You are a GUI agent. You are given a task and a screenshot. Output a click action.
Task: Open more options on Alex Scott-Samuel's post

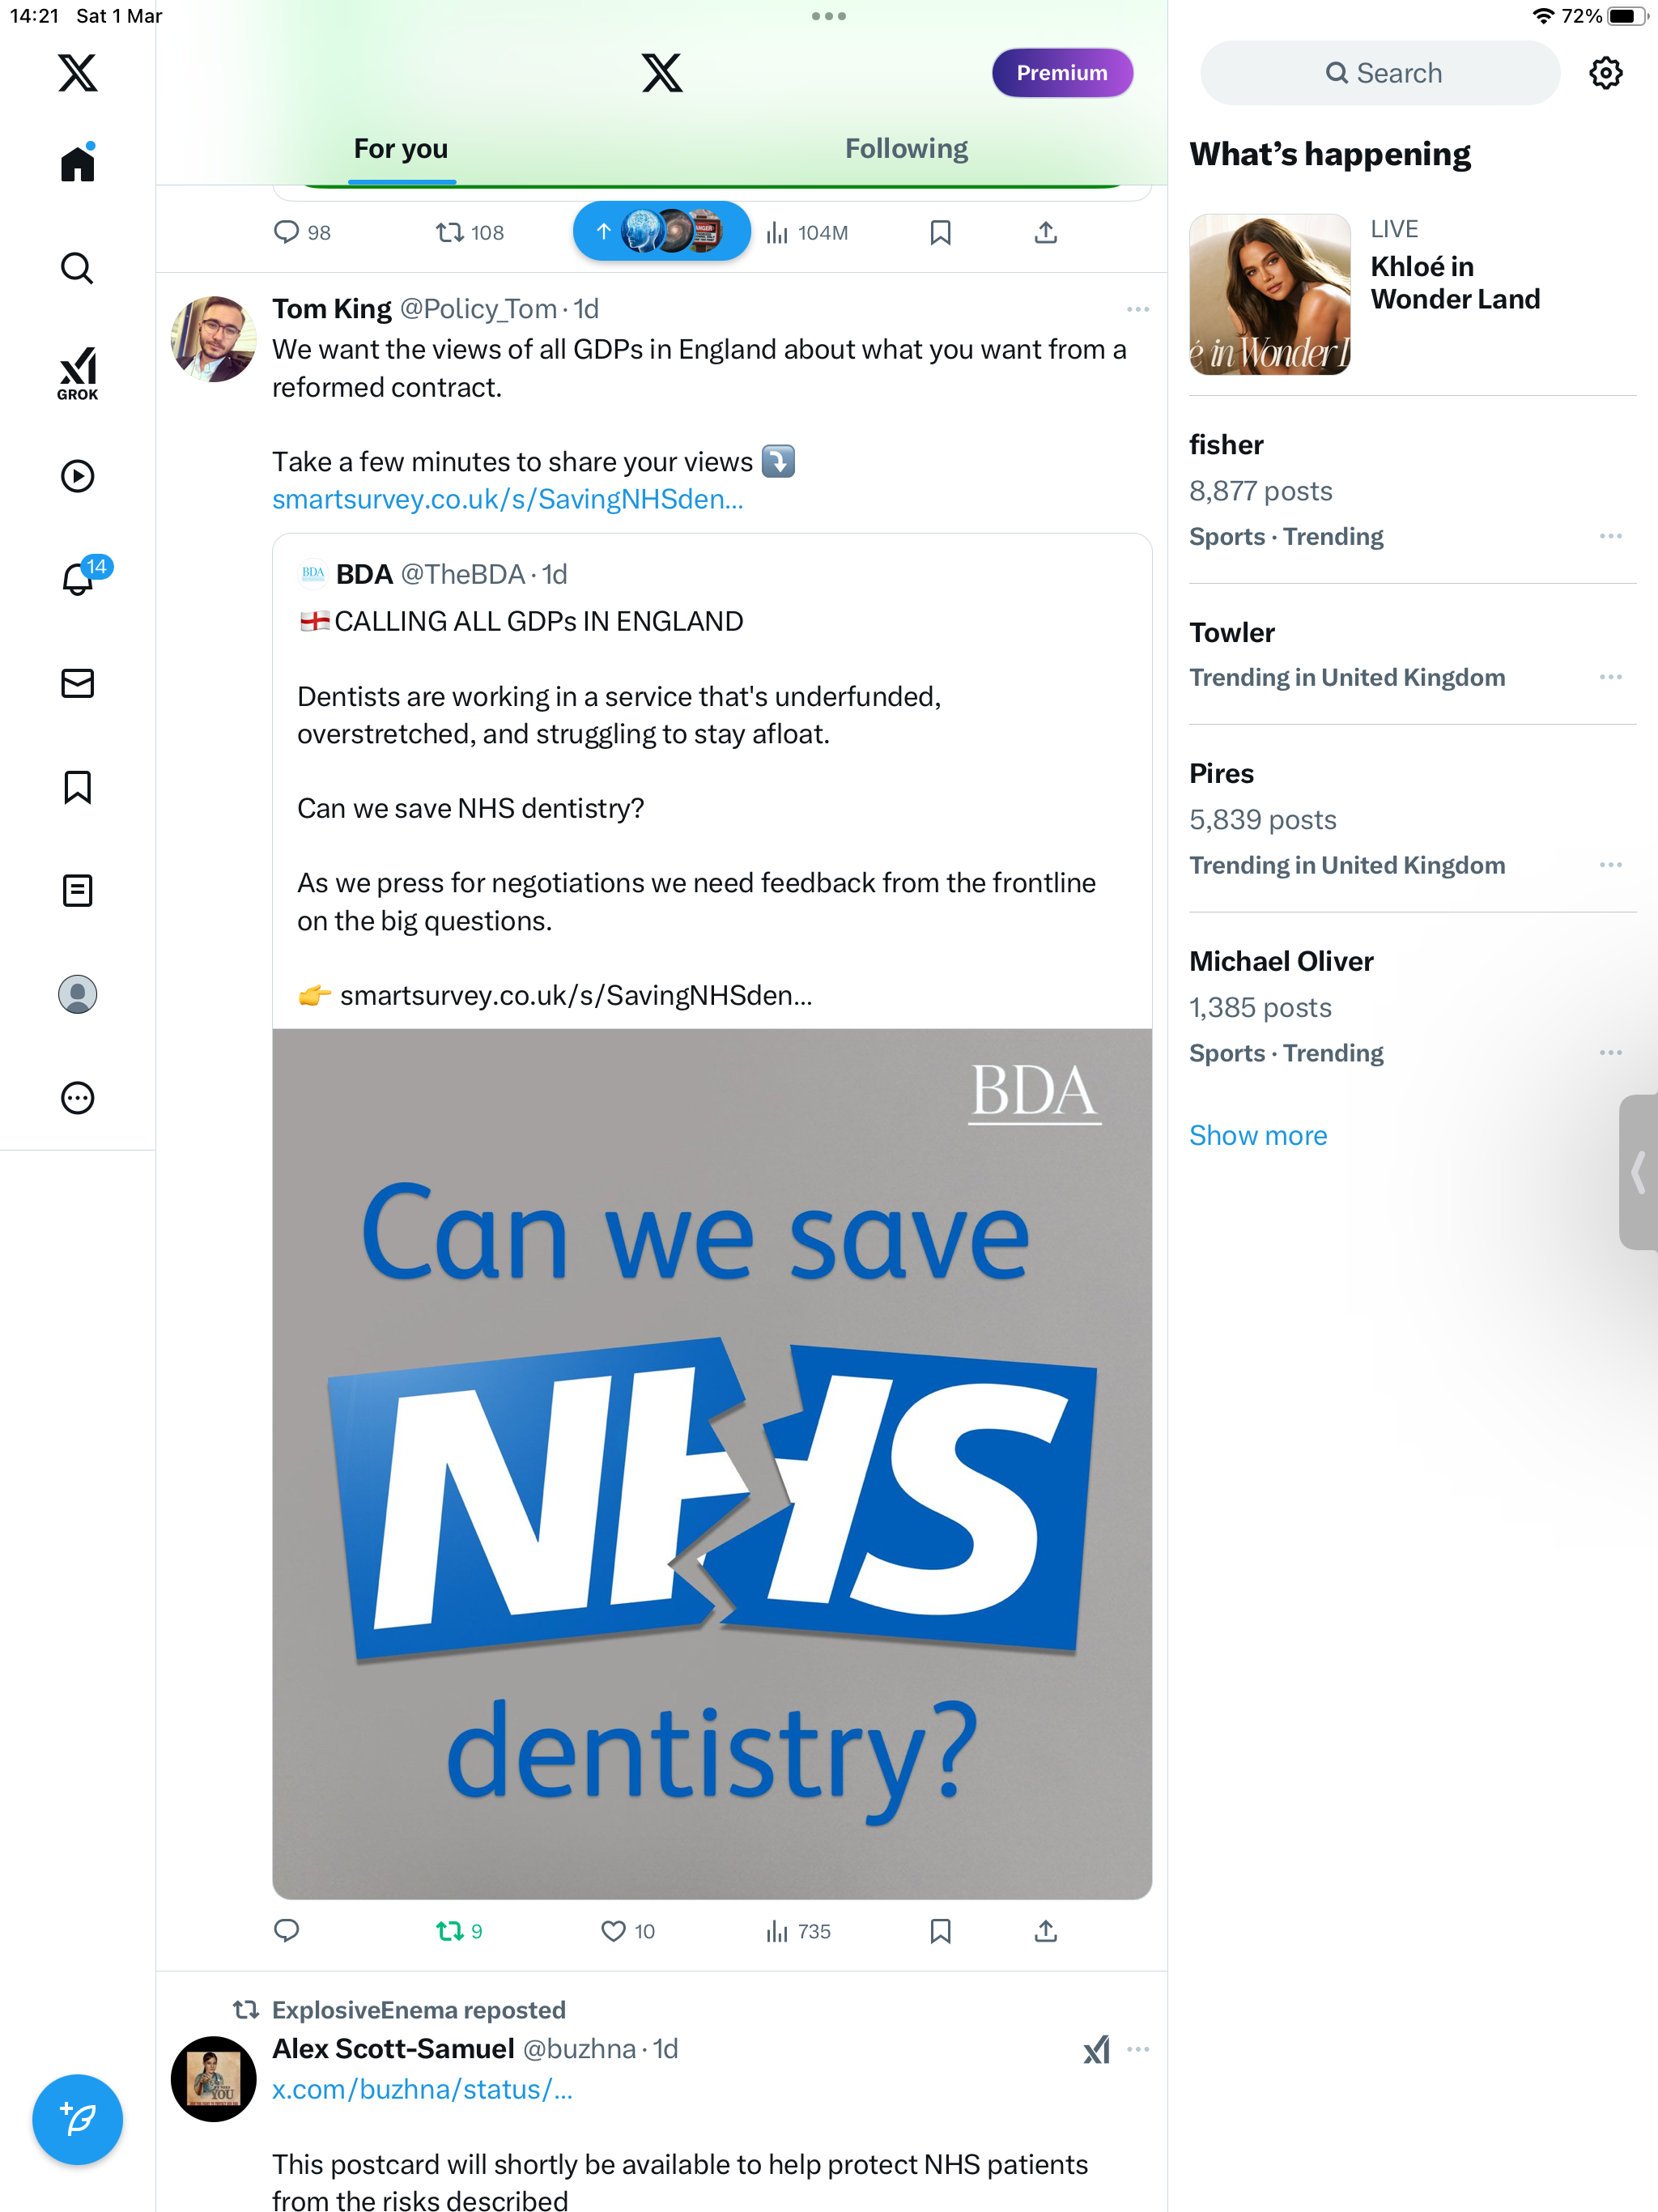[1138, 2049]
